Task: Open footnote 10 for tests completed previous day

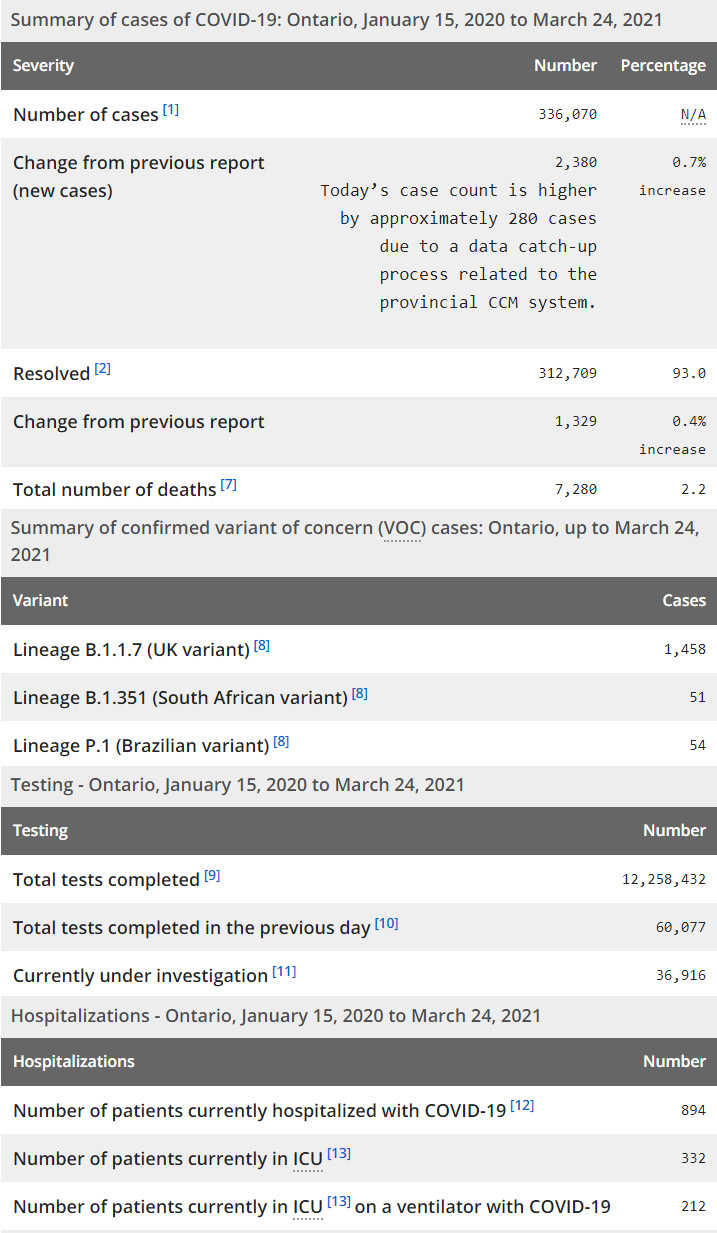Action: coord(386,924)
